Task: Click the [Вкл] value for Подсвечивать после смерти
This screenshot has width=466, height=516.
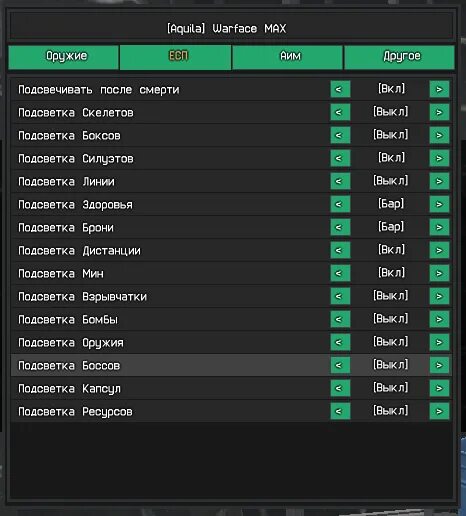Action: [x=391, y=89]
